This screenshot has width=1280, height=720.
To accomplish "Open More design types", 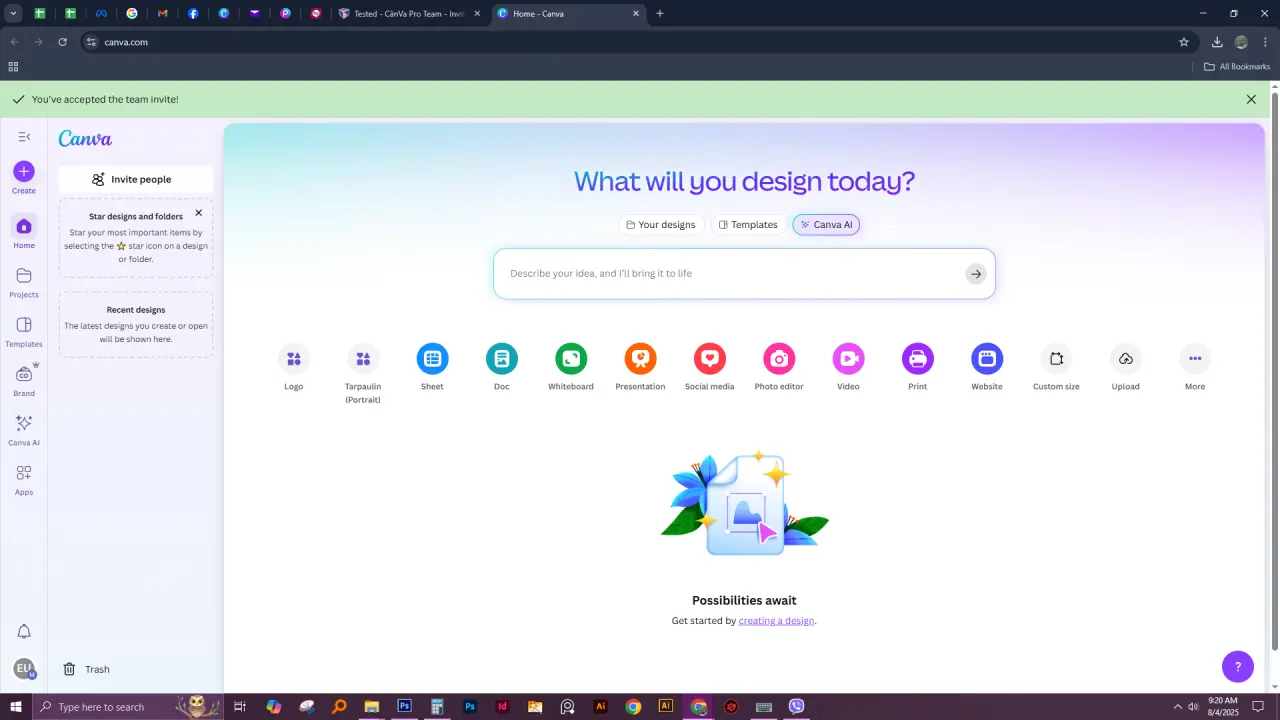I will tap(1195, 367).
